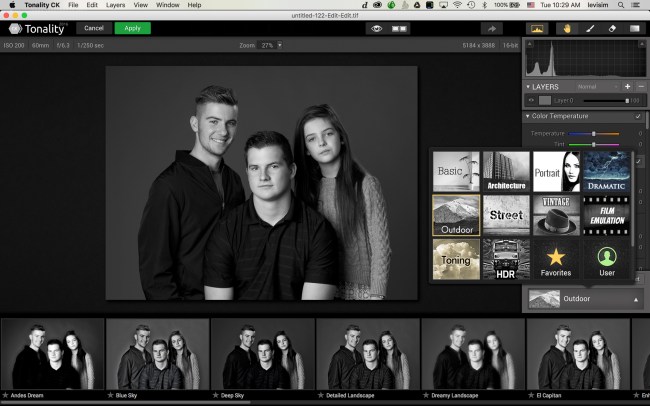Favorite the Deep Sky preset star
Image resolution: width=650 pixels, height=406 pixels.
[216, 395]
